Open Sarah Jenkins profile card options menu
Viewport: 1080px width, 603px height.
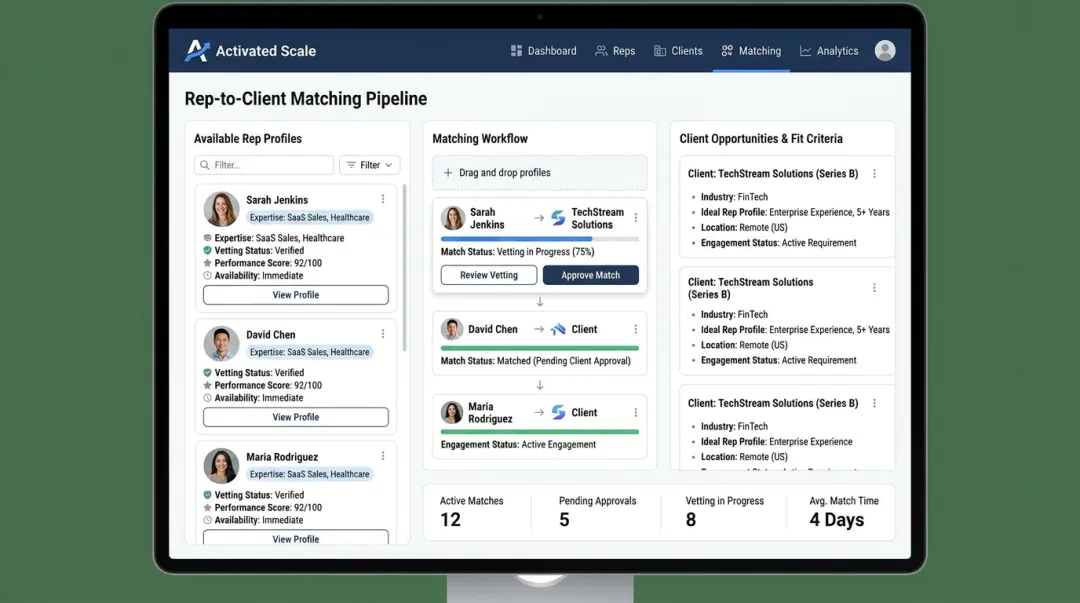383,199
